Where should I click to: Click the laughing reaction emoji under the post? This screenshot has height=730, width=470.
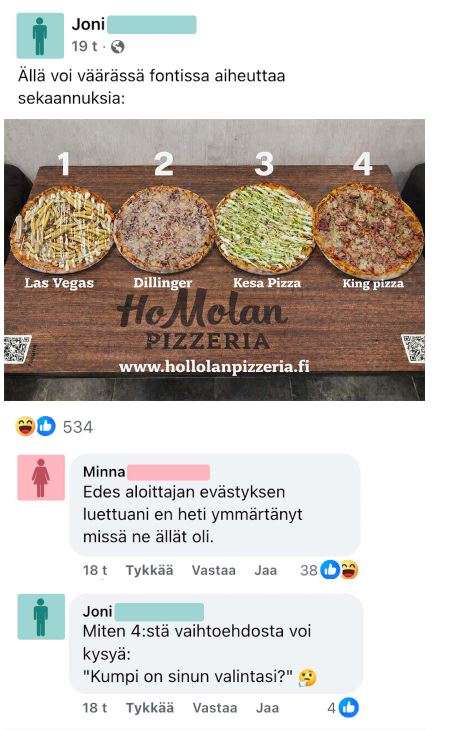(25, 426)
